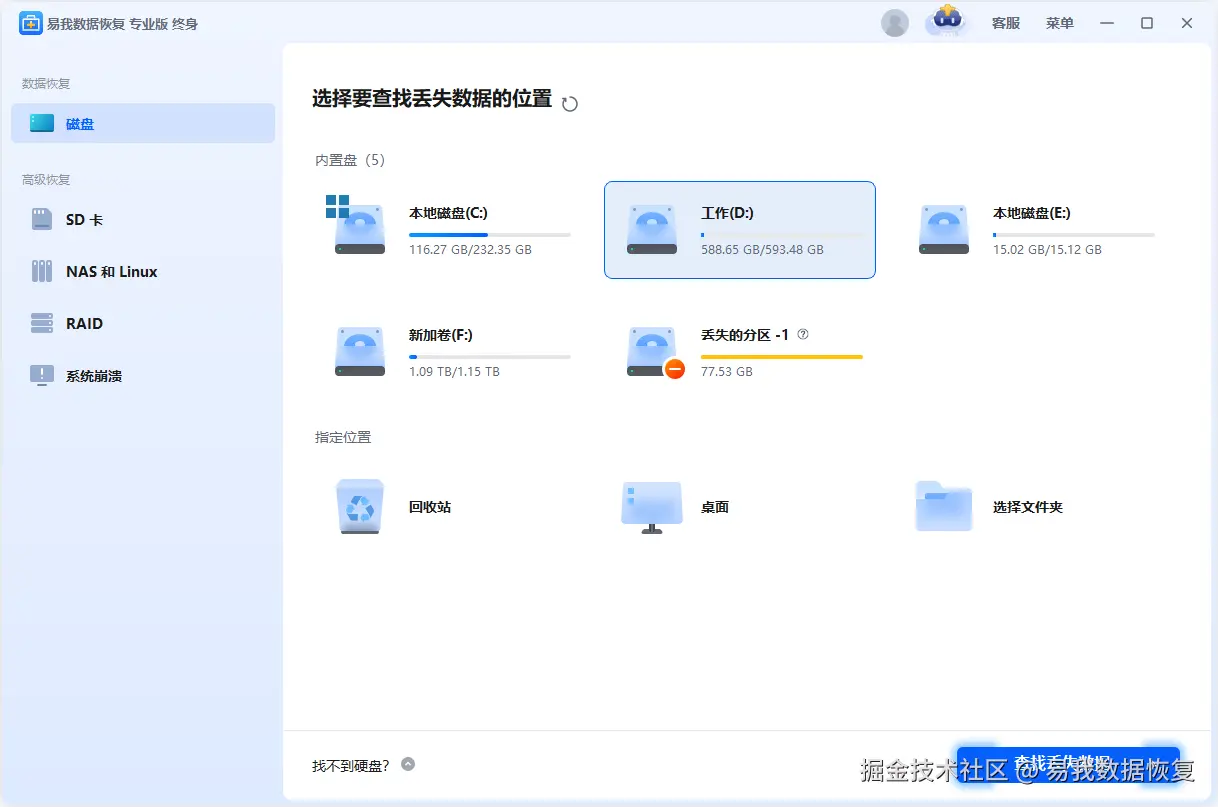1218x807 pixels.
Task: Choose 选择文件夹 label
Action: 1028,507
